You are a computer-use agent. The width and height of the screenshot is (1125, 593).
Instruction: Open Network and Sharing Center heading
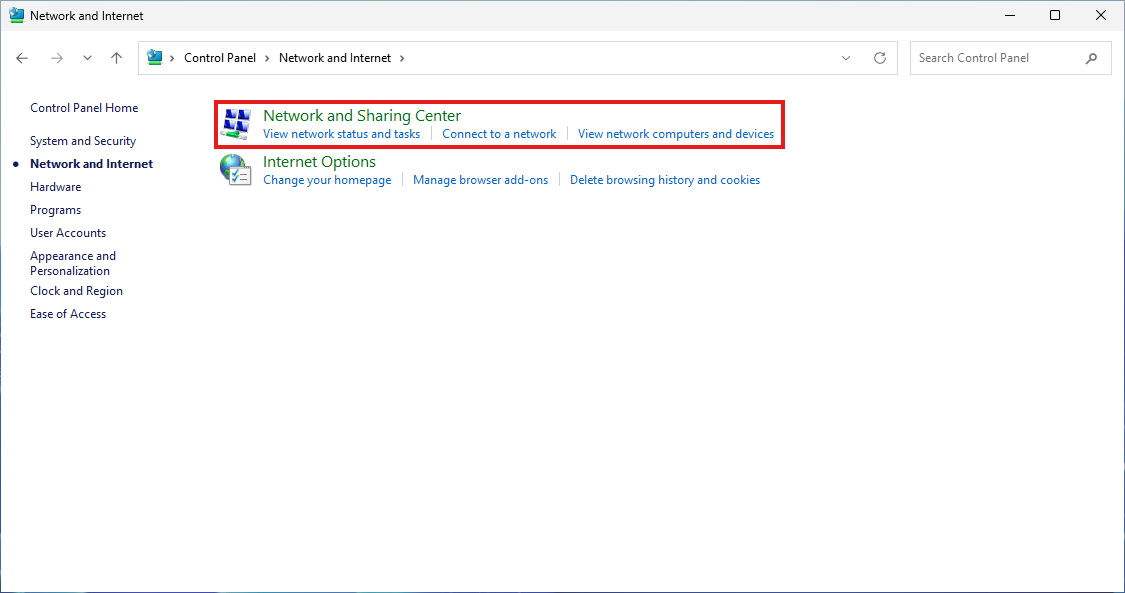click(362, 115)
